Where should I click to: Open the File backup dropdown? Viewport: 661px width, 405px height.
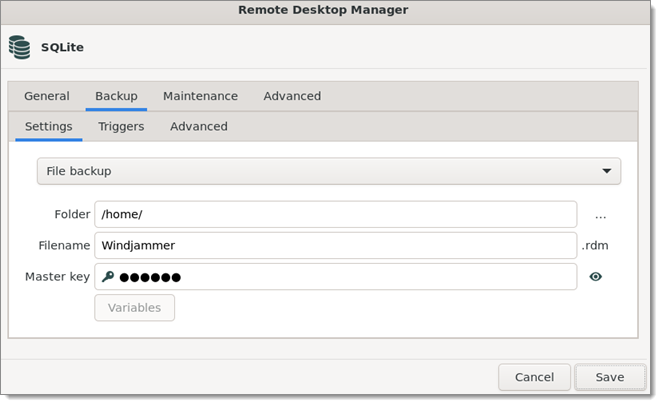coord(329,171)
